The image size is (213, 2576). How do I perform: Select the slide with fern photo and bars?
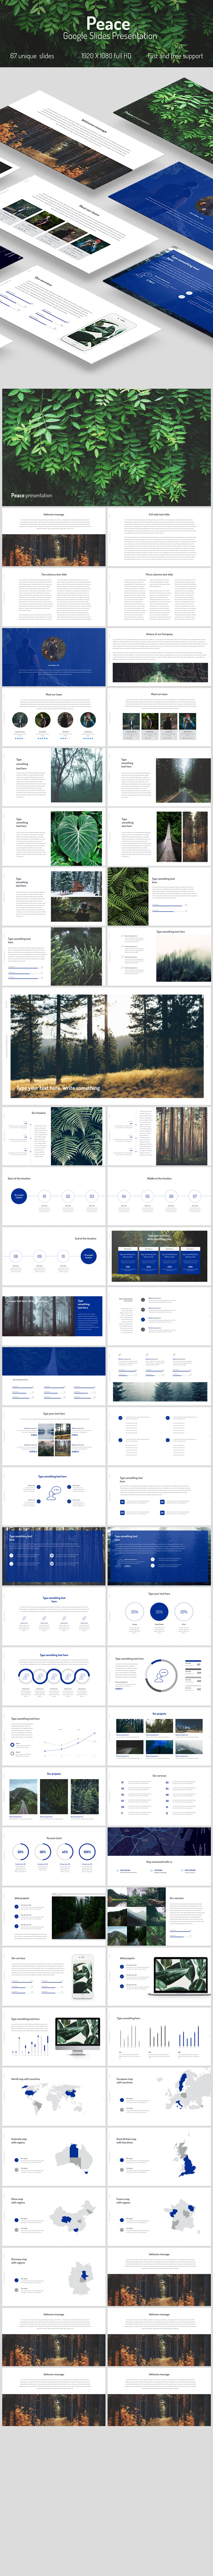point(159,896)
